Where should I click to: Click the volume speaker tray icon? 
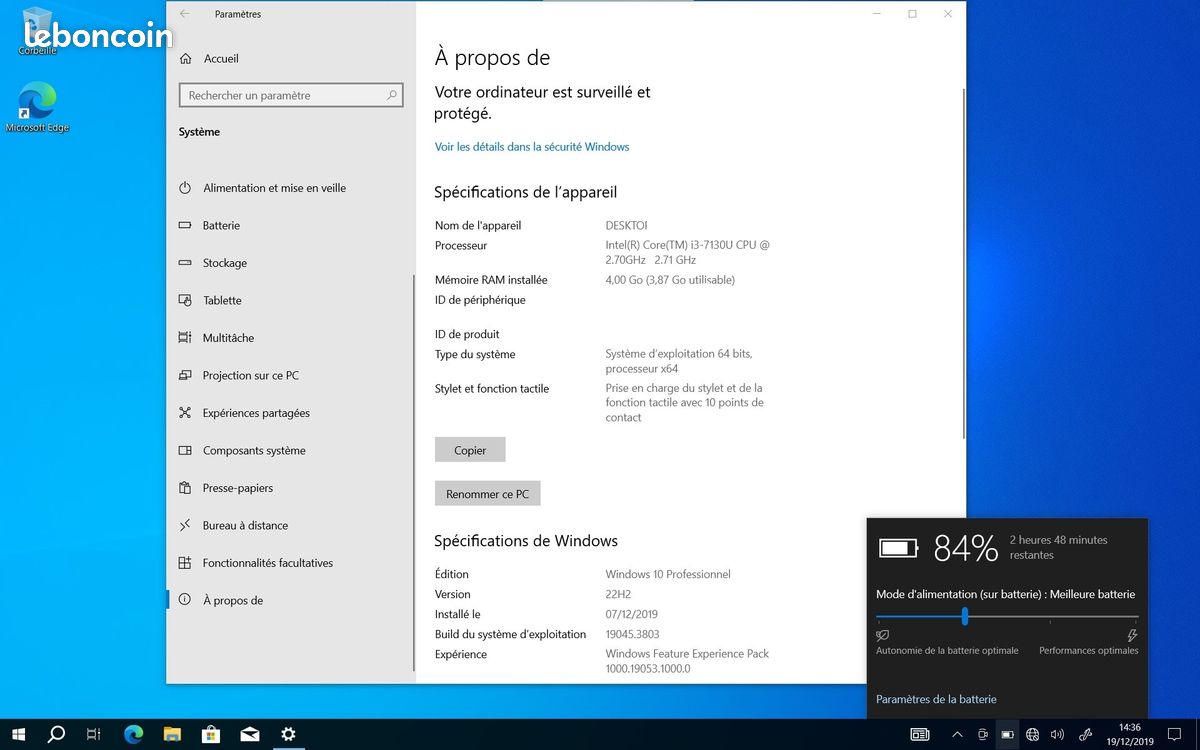click(1058, 735)
